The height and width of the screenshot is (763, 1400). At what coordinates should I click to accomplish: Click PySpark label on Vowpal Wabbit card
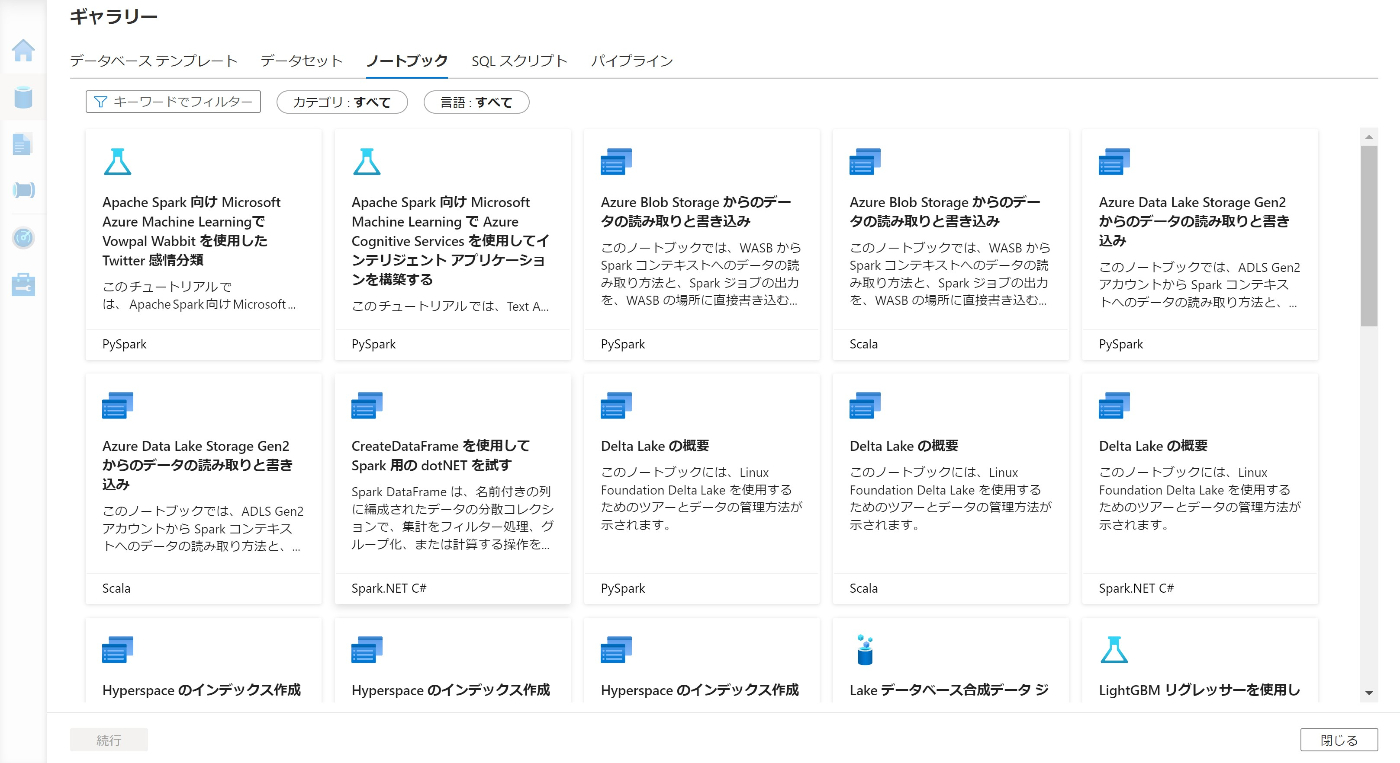pos(124,344)
